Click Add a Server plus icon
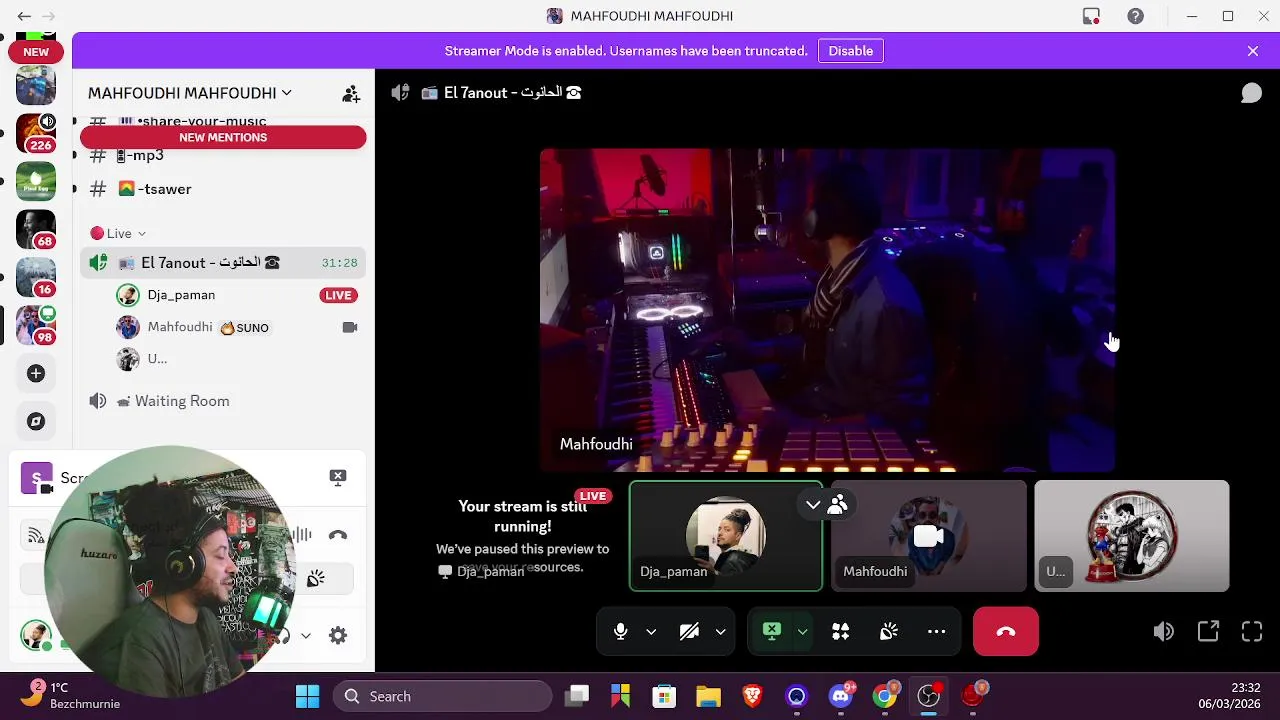 pos(36,373)
